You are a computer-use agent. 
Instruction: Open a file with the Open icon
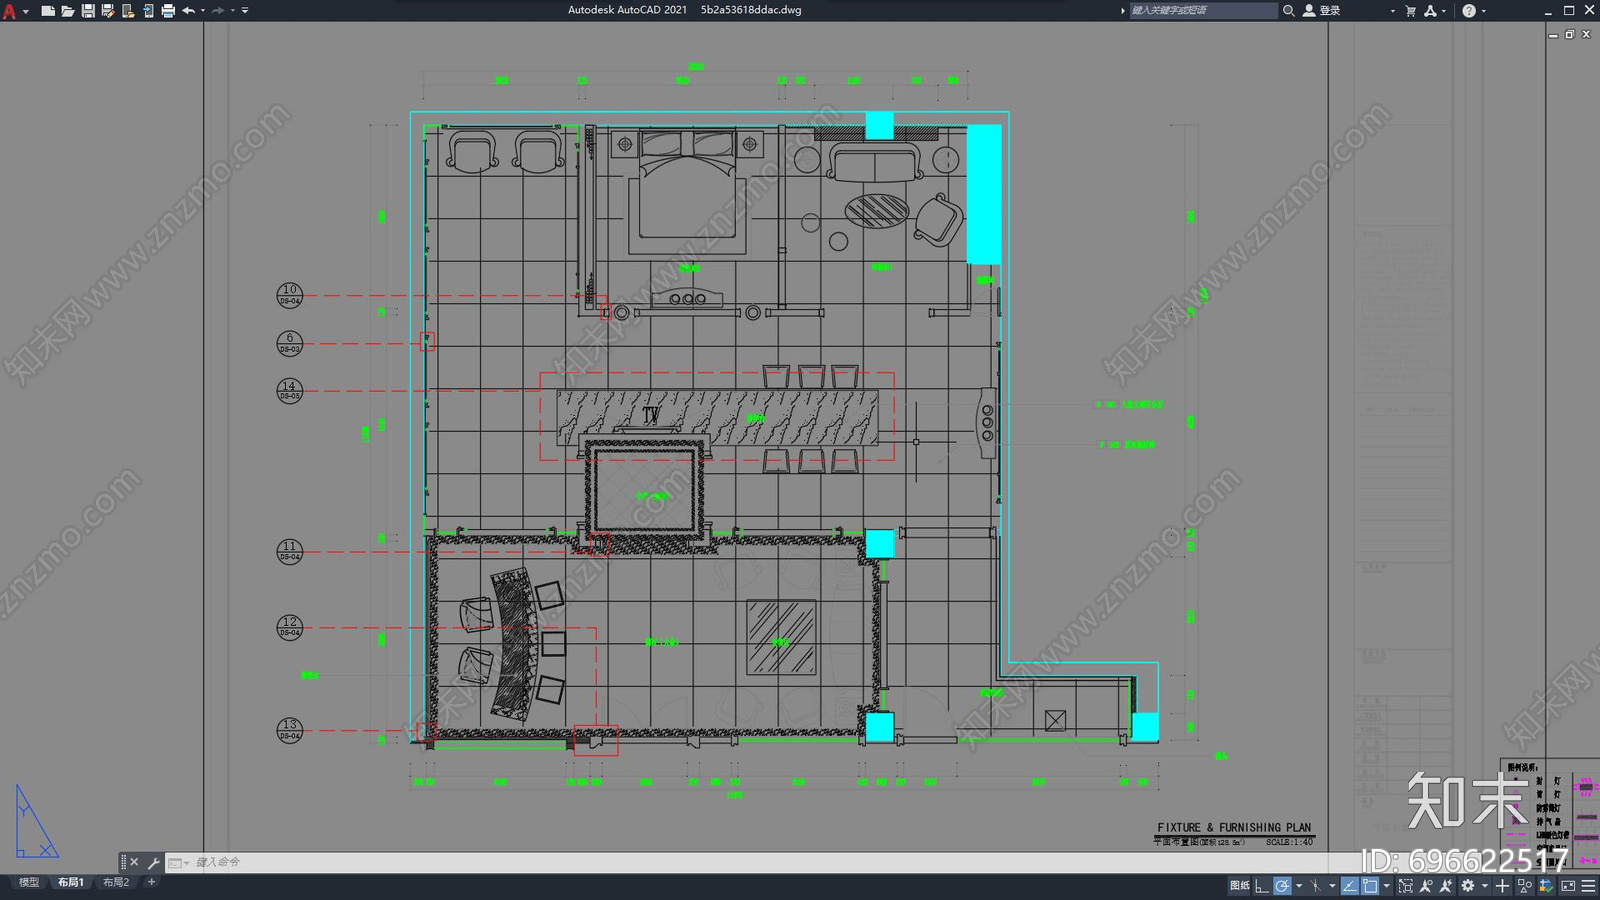coord(67,11)
